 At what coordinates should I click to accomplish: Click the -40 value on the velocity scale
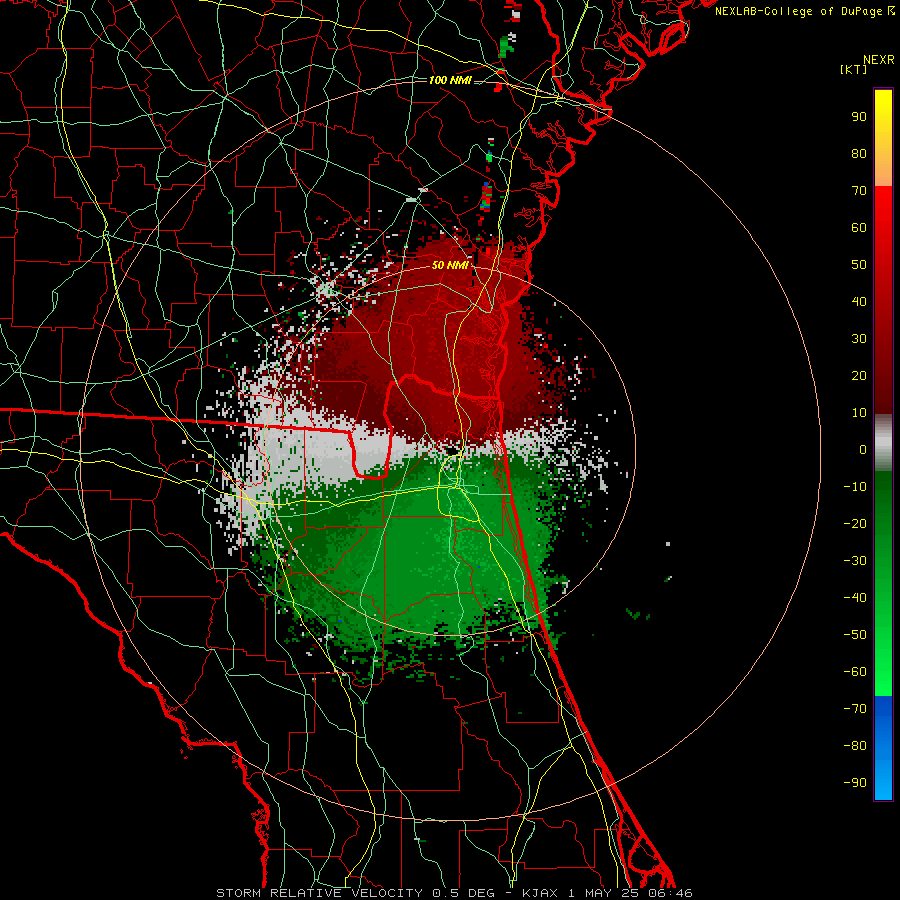coord(855,598)
